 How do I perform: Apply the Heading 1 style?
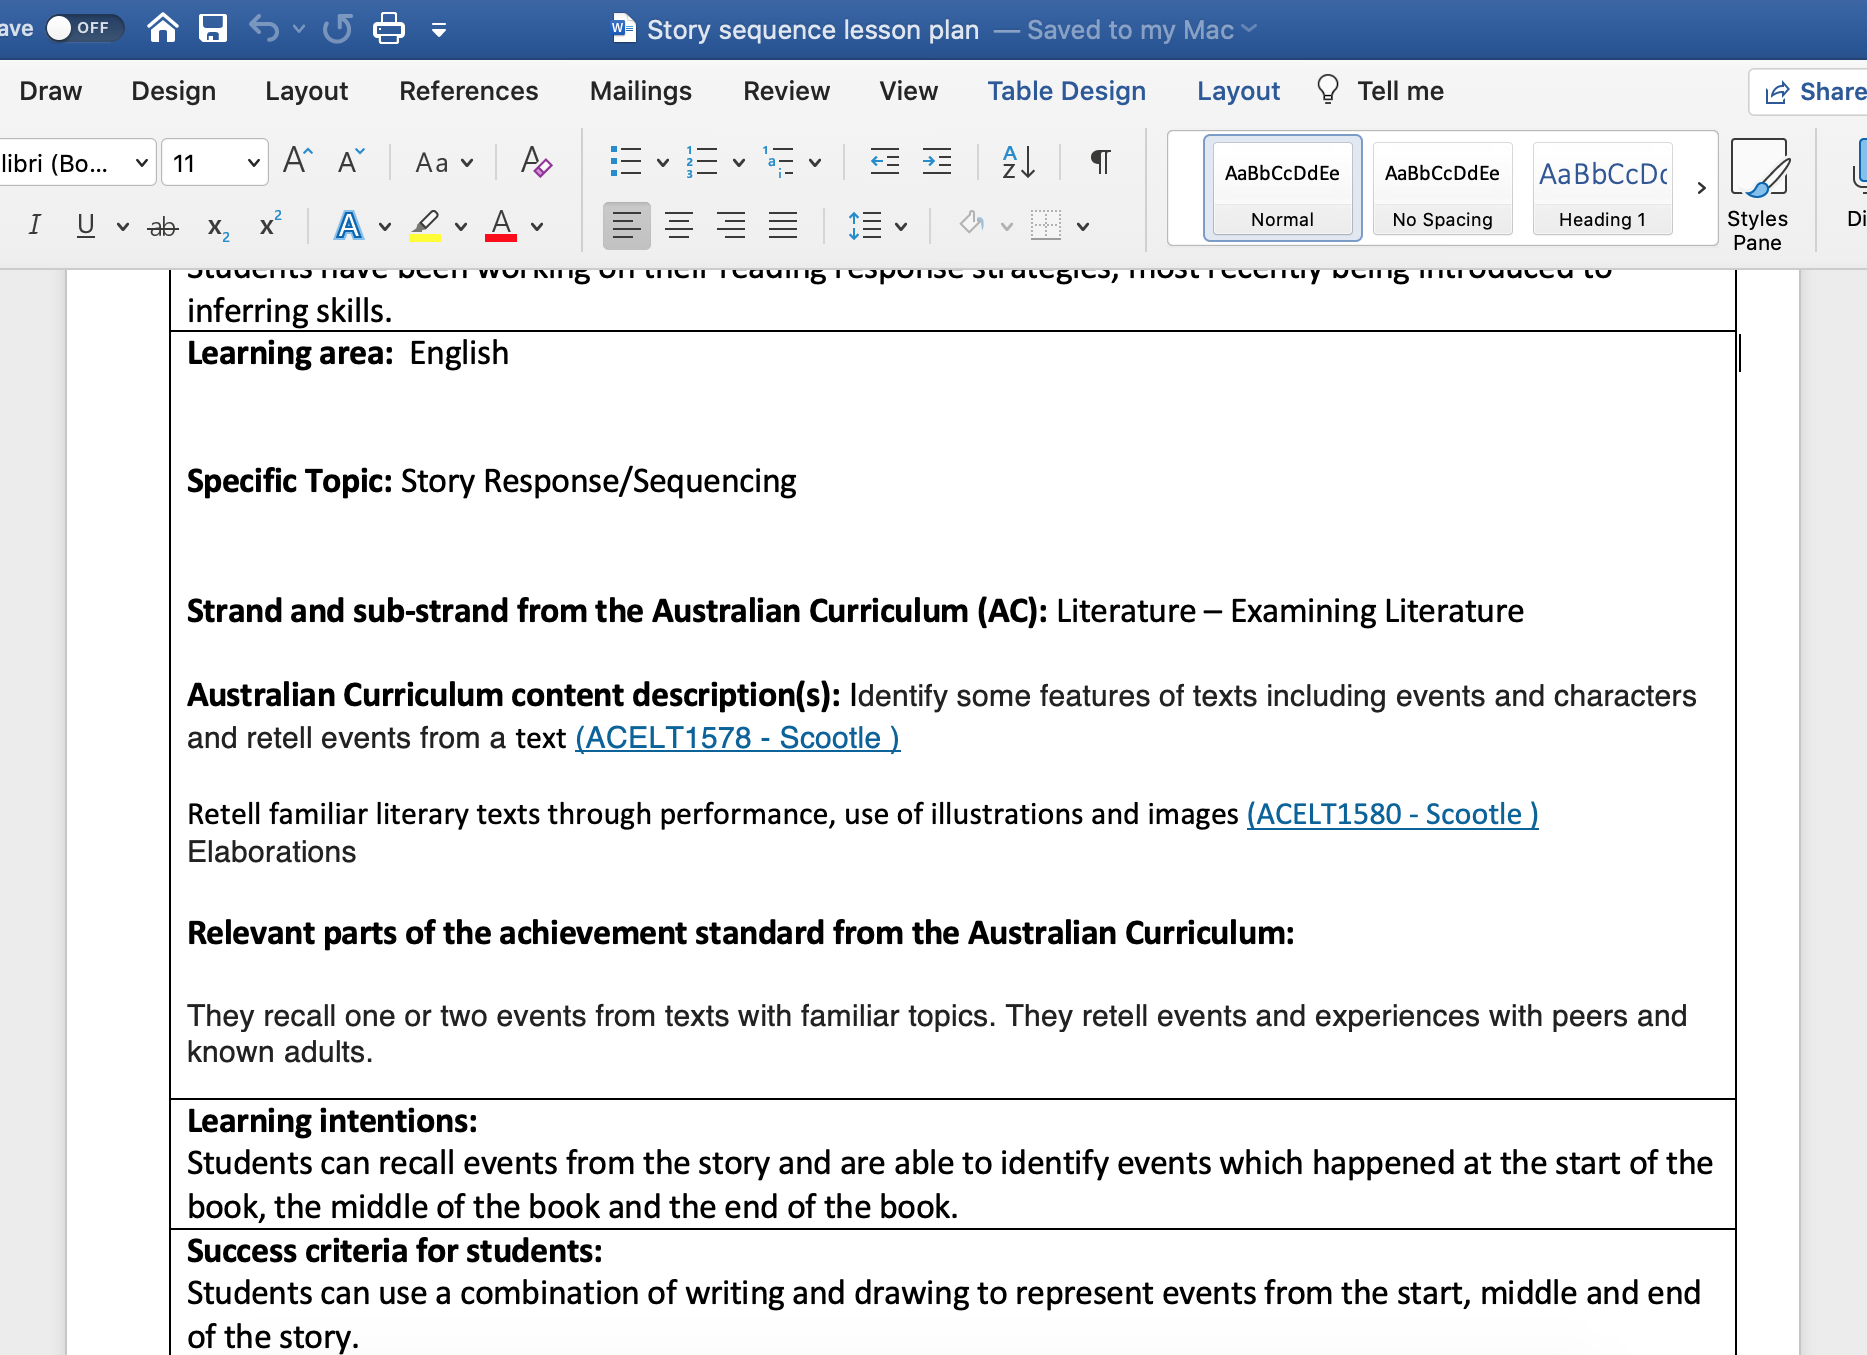click(x=1602, y=188)
